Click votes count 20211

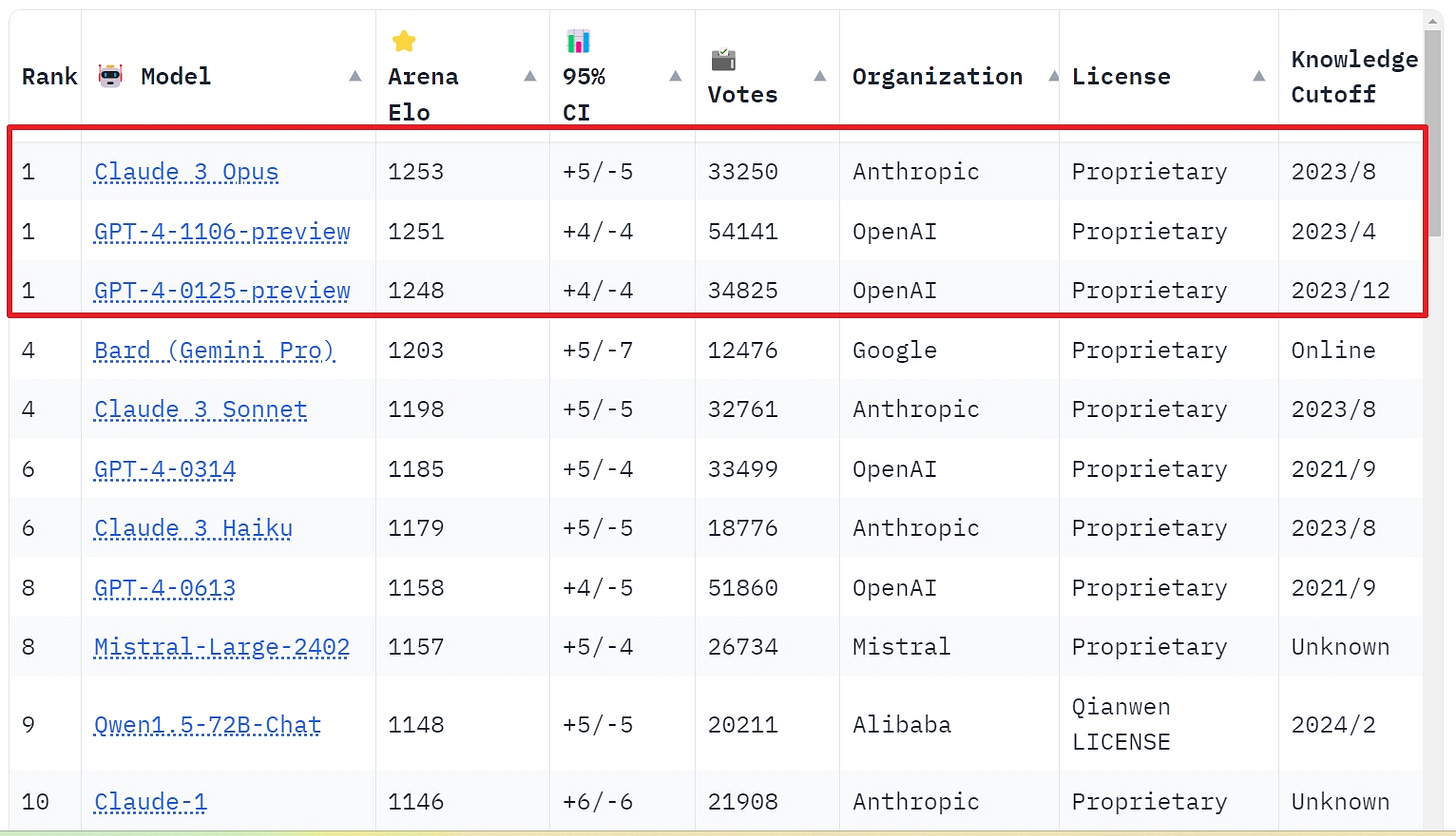click(743, 725)
